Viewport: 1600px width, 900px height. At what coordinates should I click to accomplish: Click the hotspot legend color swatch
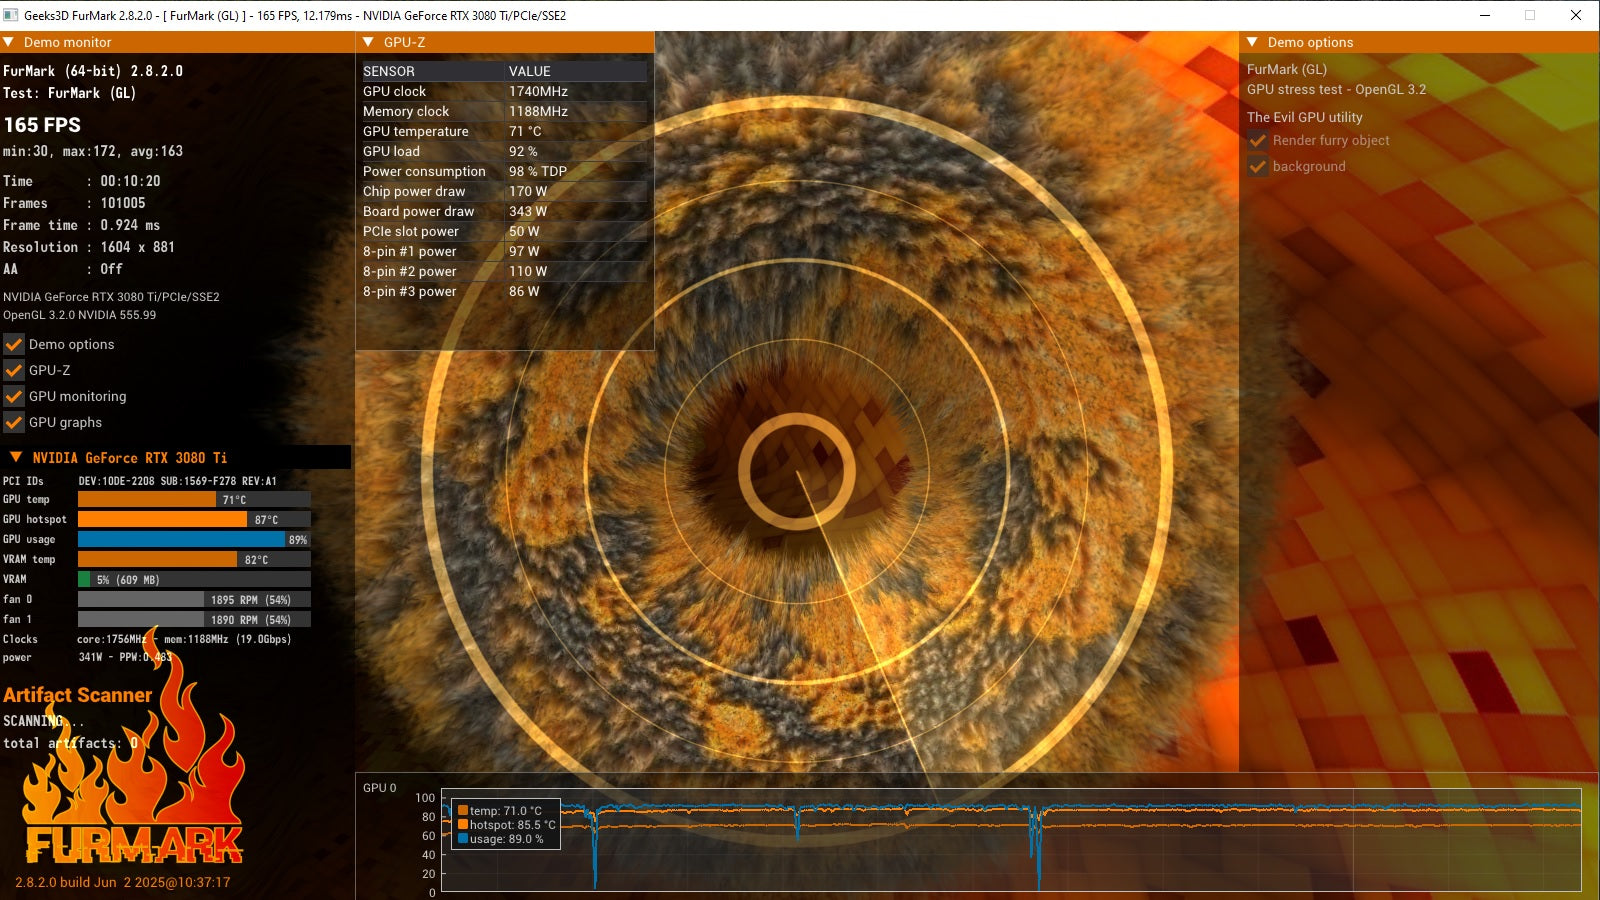(463, 824)
